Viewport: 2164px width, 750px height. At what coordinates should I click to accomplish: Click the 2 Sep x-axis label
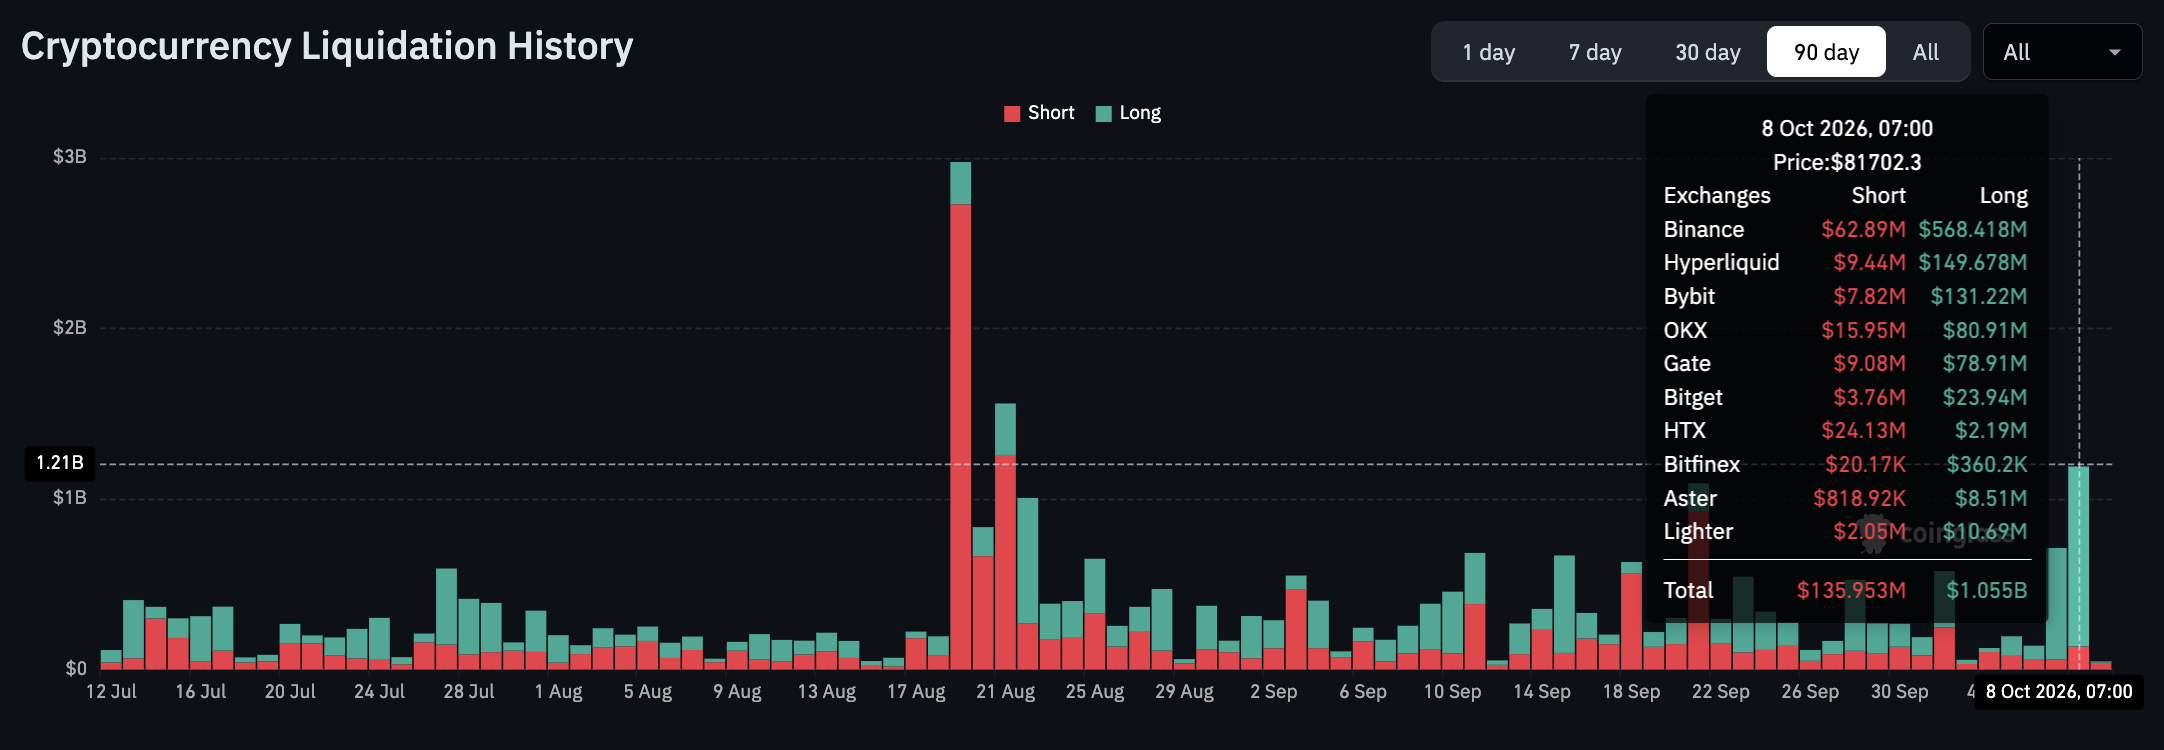(x=1274, y=692)
